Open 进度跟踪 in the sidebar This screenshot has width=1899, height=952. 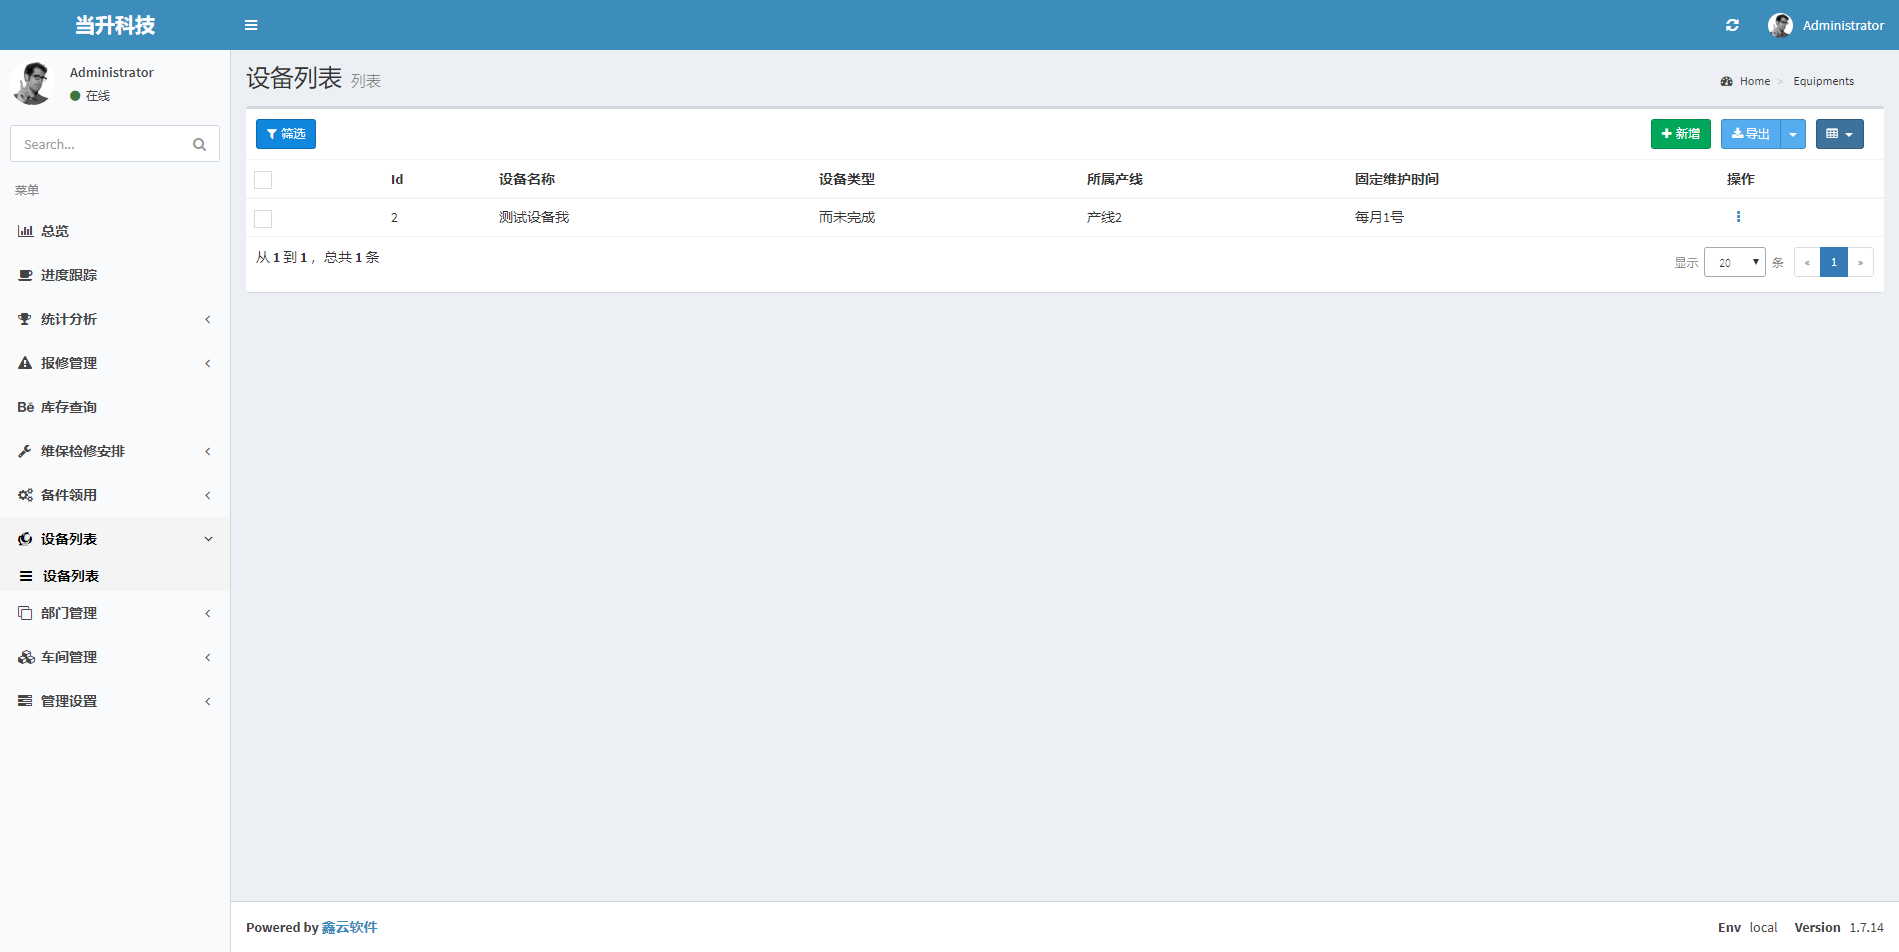click(68, 275)
